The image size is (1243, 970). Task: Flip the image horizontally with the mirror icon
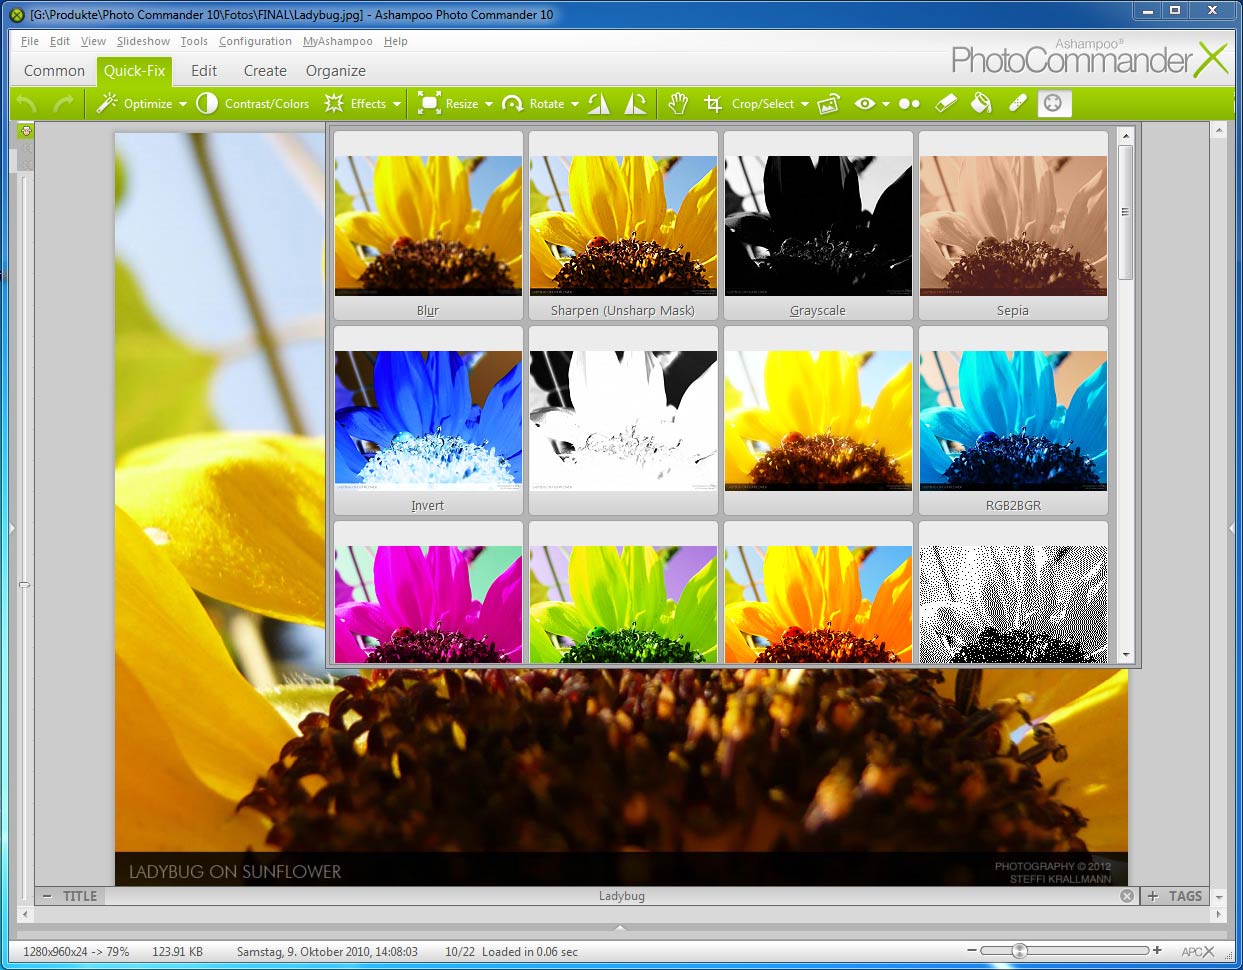click(599, 103)
